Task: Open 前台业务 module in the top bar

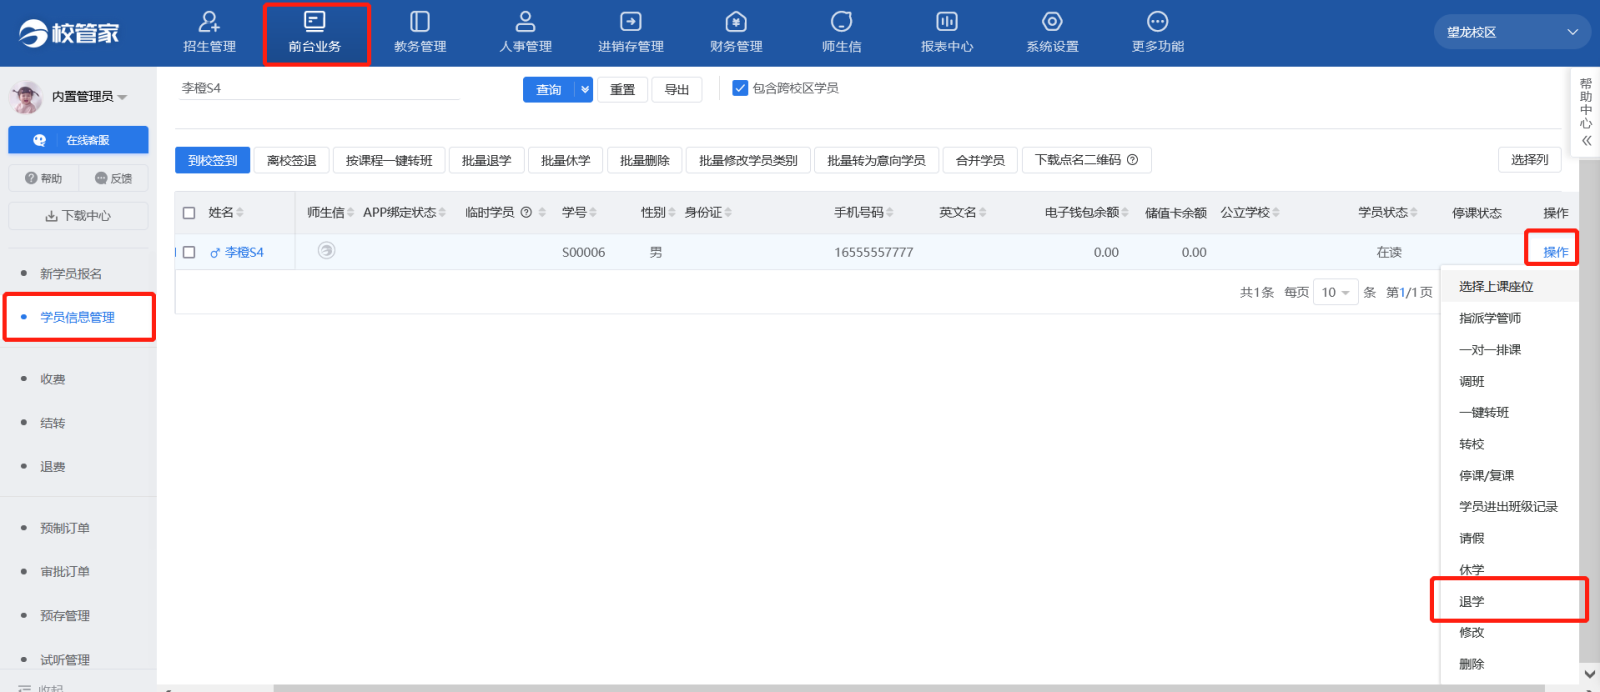Action: pyautogui.click(x=315, y=32)
